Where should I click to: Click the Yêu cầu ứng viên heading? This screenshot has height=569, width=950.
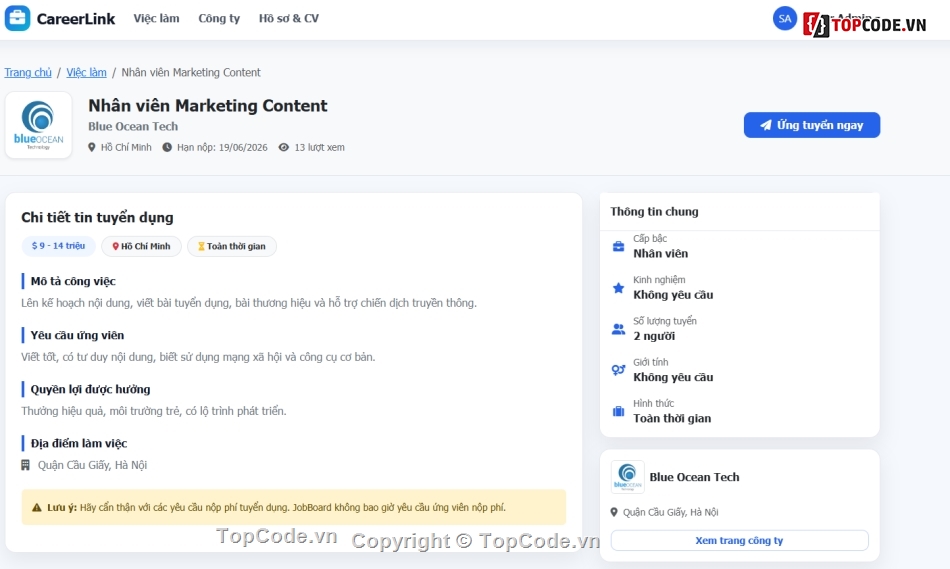(x=77, y=335)
